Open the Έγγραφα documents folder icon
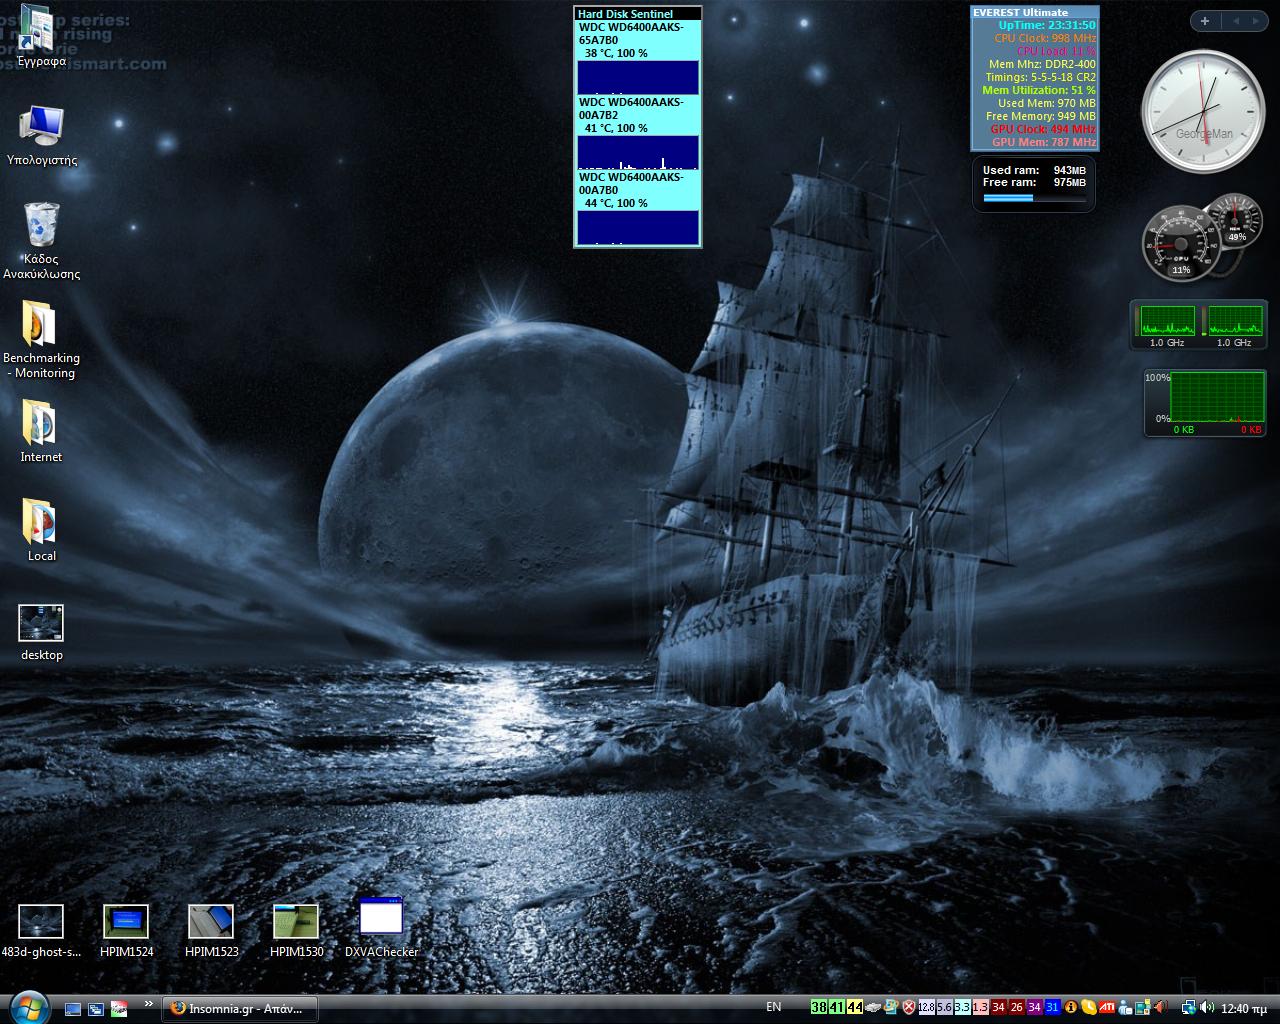Screen dimensions: 1280x1024 click(41, 36)
